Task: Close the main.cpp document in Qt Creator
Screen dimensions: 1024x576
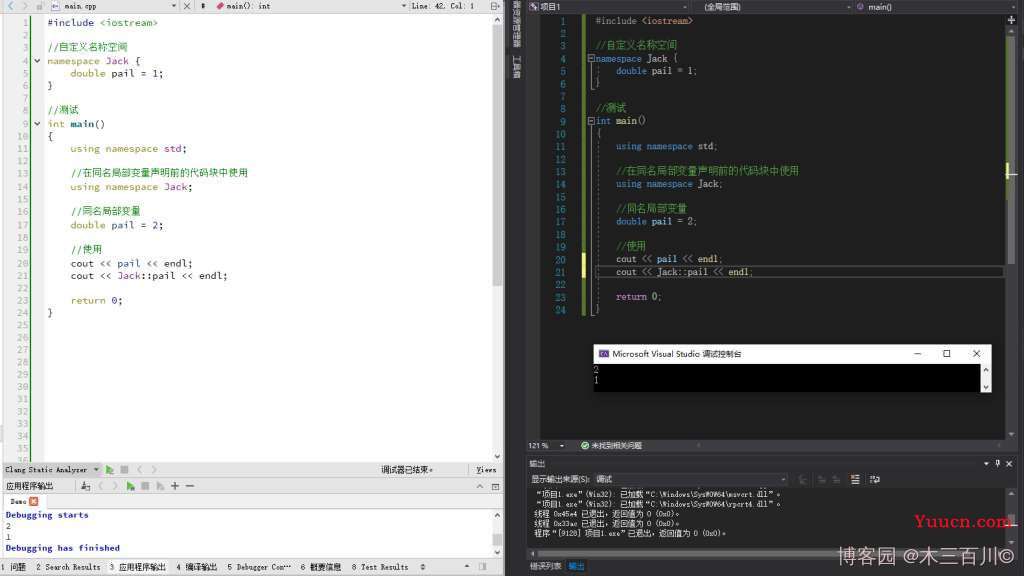Action: point(187,6)
